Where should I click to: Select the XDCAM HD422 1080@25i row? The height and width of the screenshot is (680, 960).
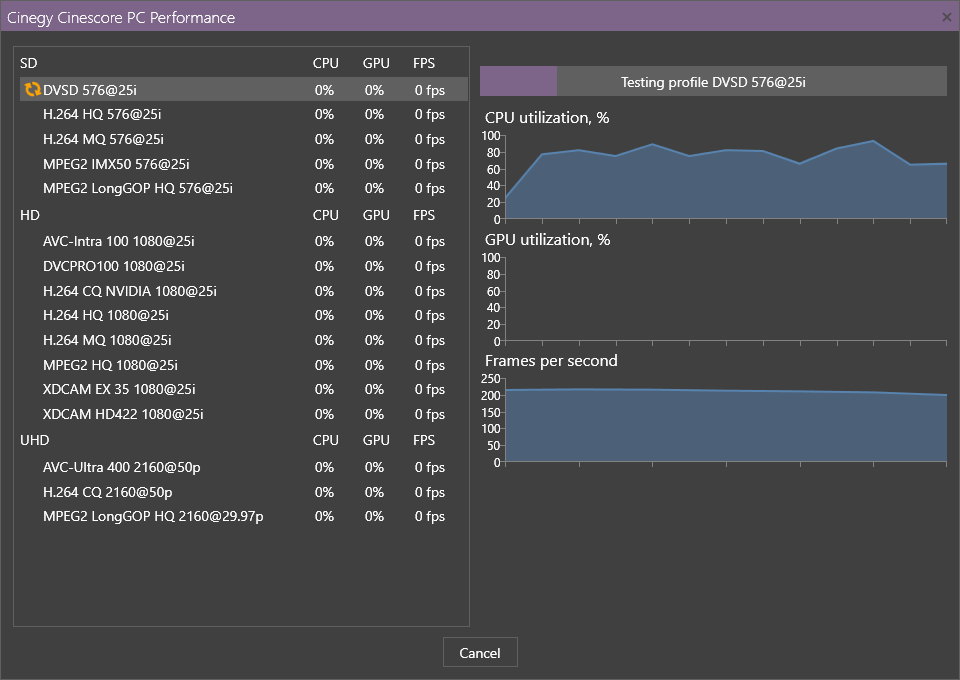tap(244, 414)
